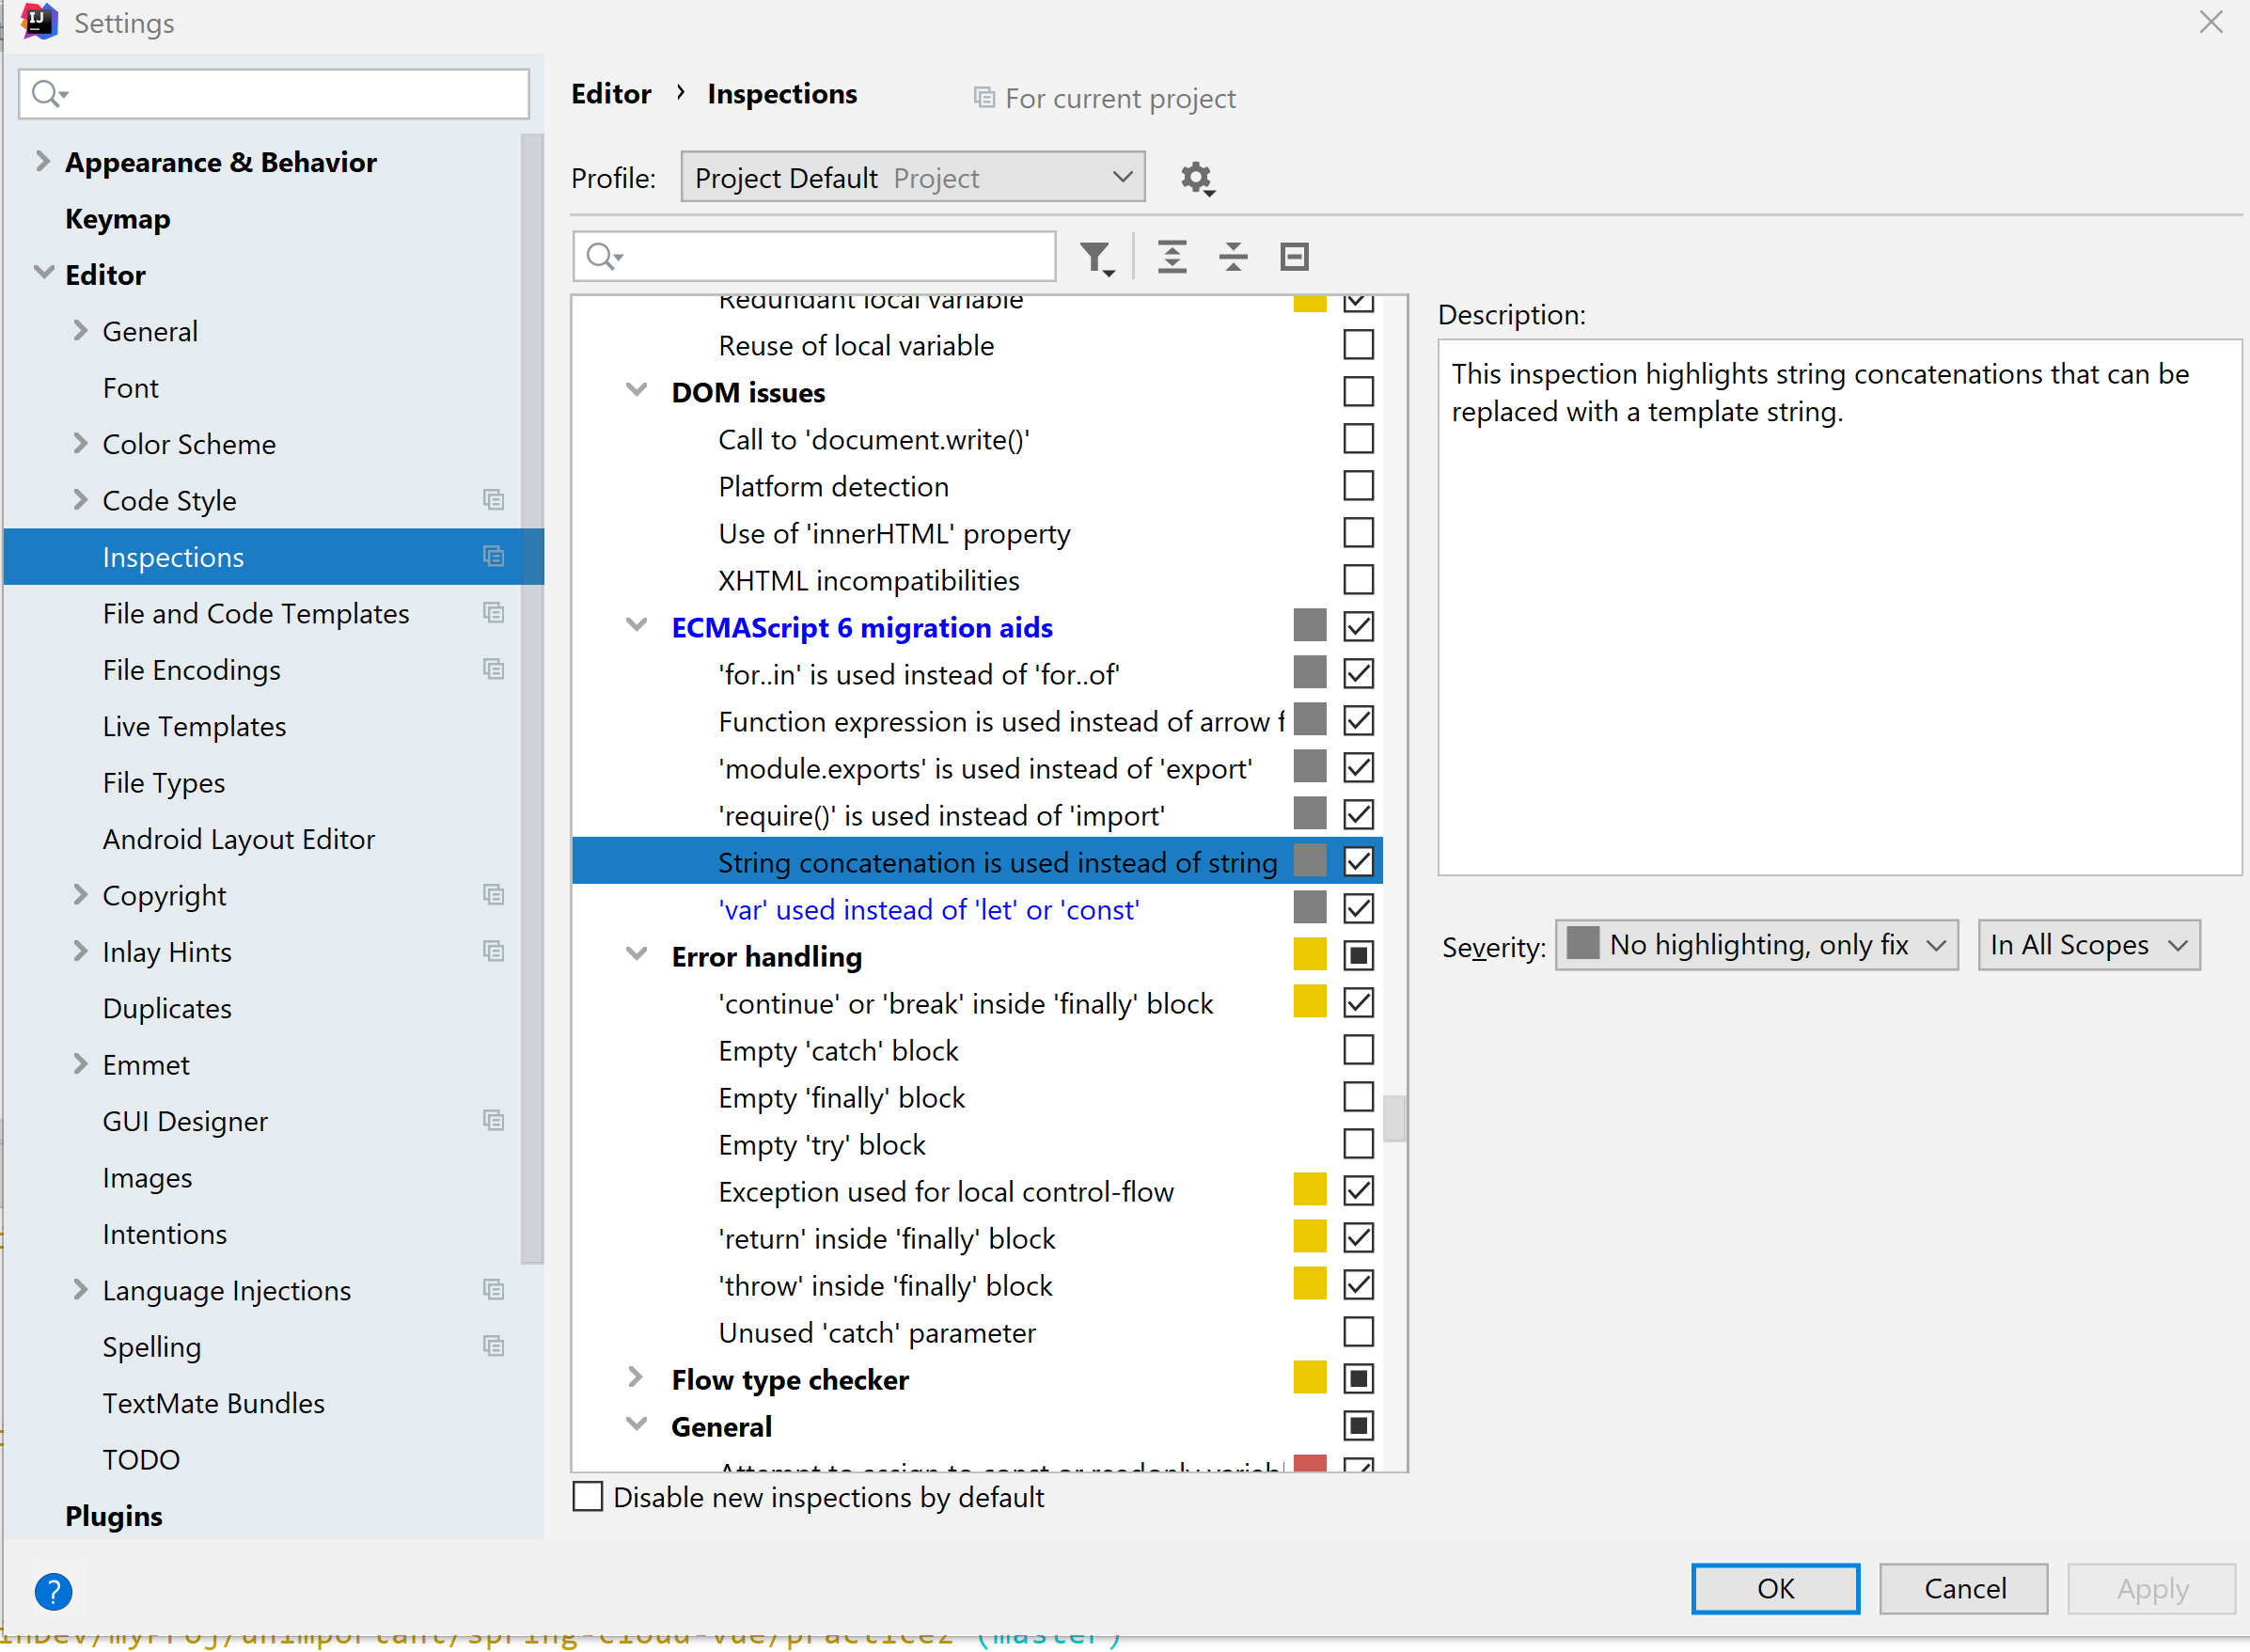Viewport: 2250px width, 1652px height.
Task: Click the reset to empty square icon
Action: point(1294,257)
